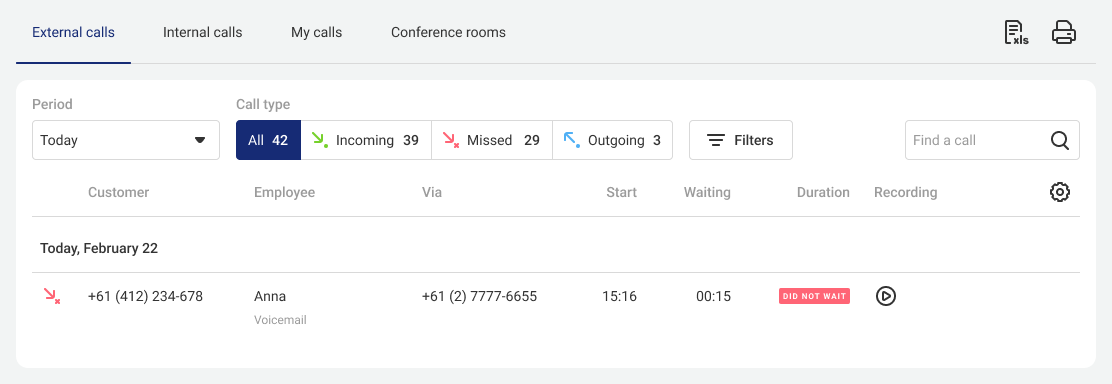Viewport: 1112px width, 384px height.
Task: Click the printer icon
Action: pyautogui.click(x=1064, y=33)
